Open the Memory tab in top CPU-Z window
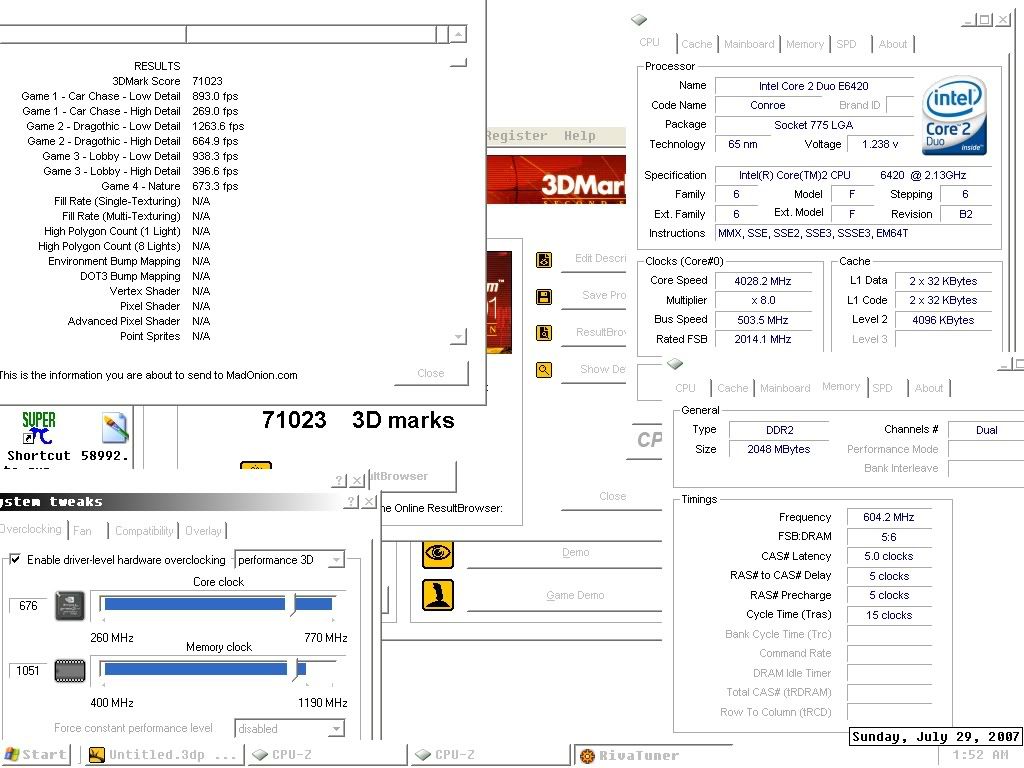 [x=805, y=44]
